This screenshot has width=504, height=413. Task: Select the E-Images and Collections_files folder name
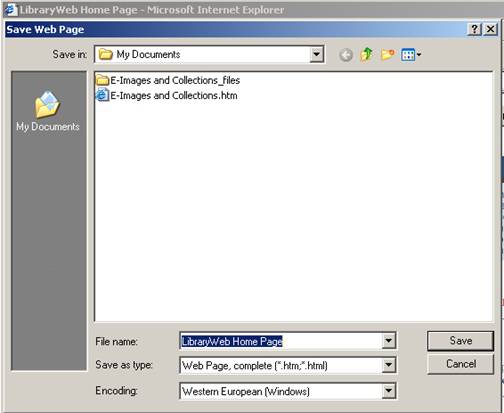[175, 80]
